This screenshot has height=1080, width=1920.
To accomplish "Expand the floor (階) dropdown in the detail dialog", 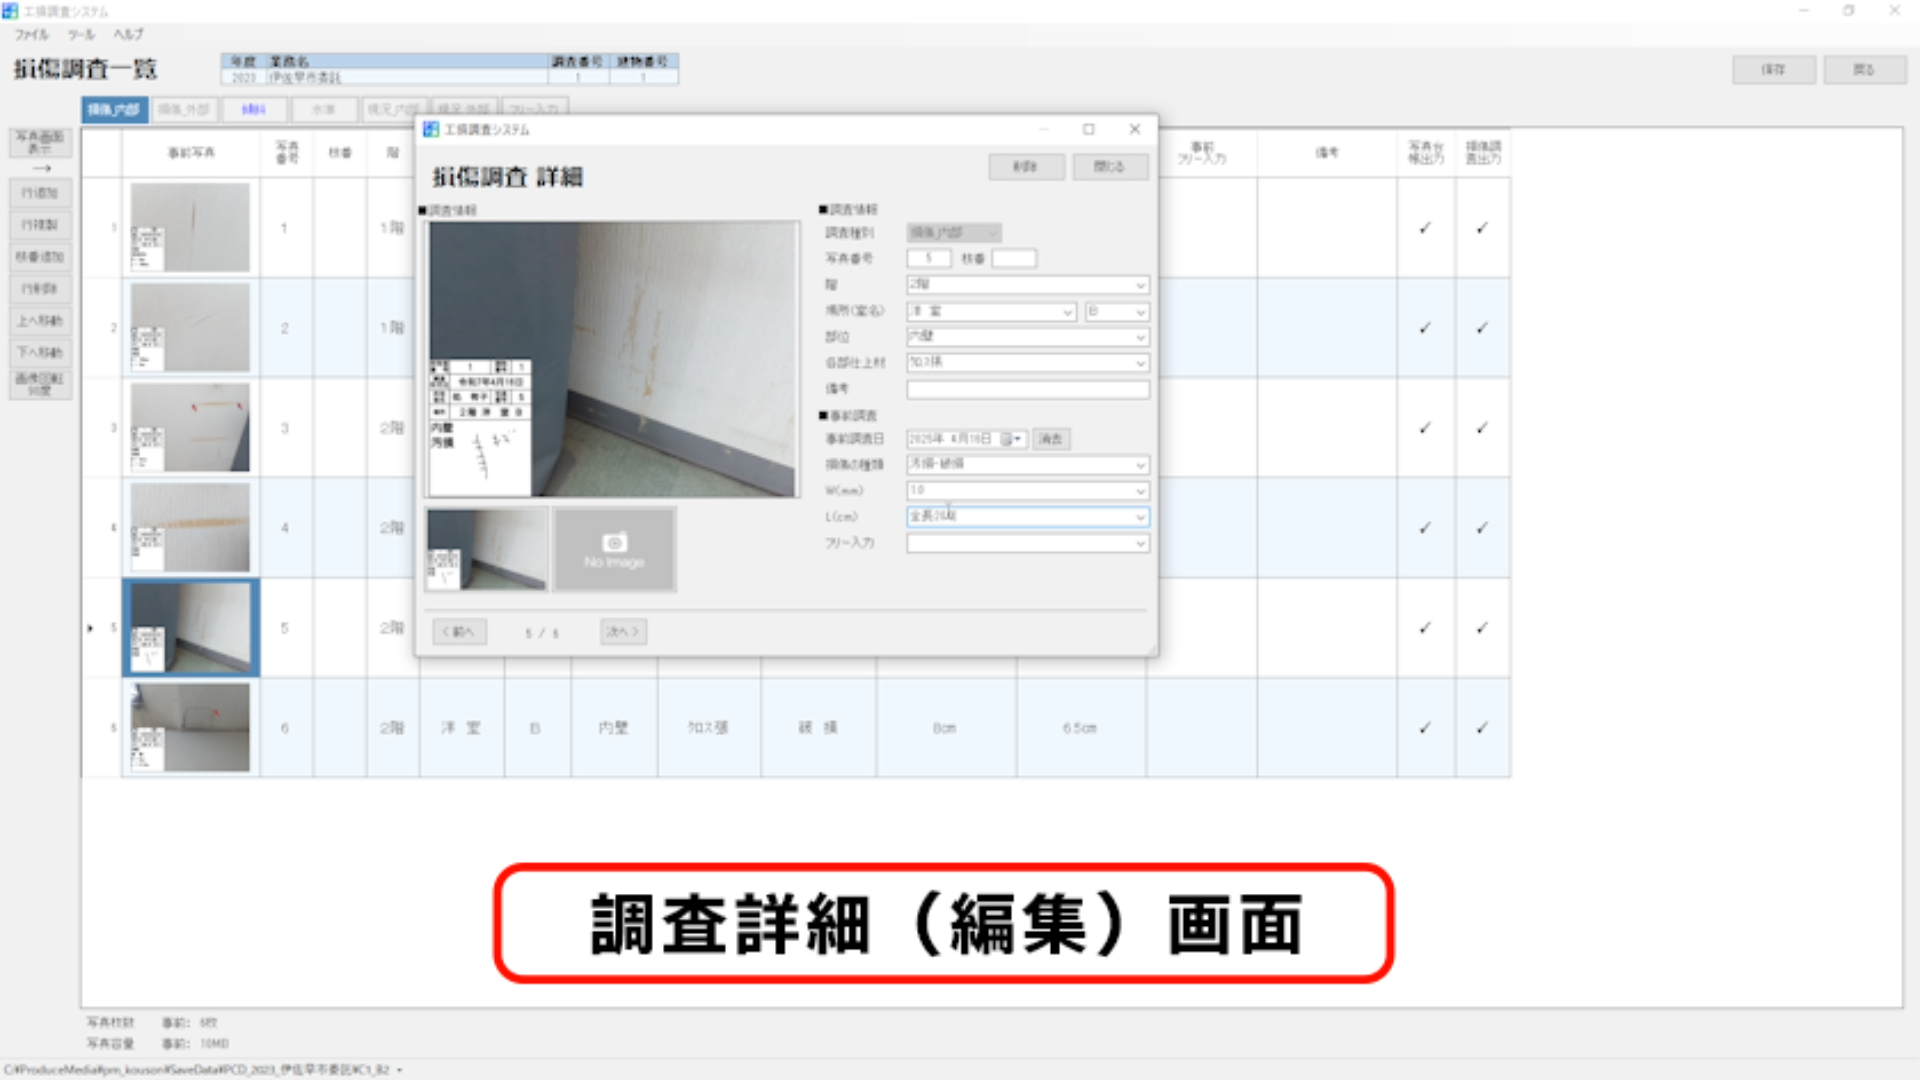I will 1140,285.
